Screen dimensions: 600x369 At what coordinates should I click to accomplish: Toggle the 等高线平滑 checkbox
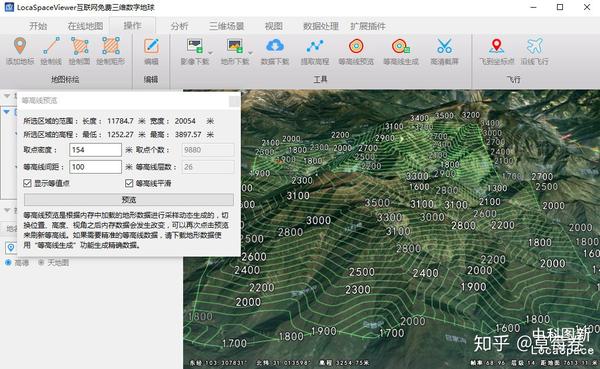[x=129, y=183]
